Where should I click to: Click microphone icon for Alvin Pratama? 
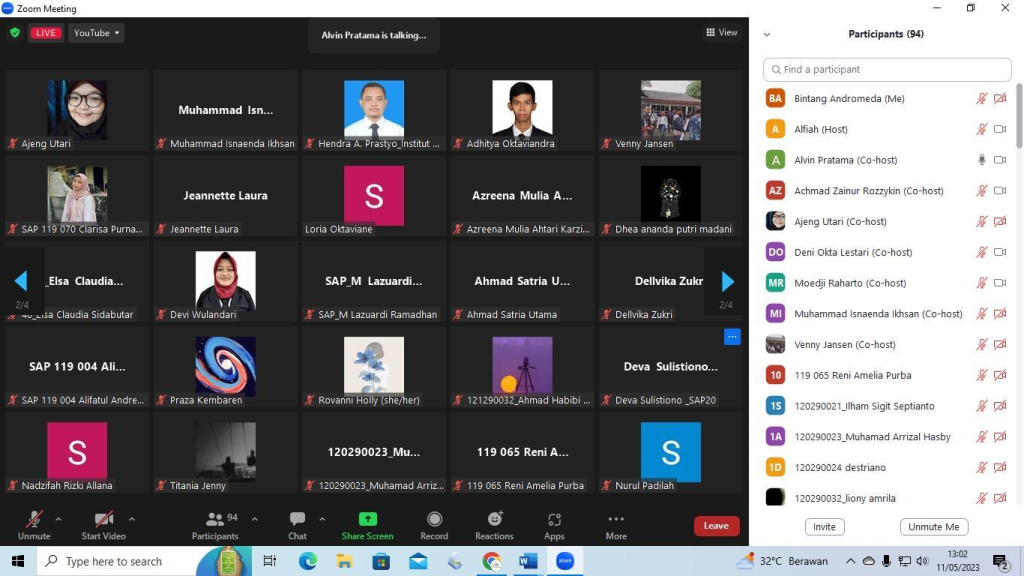982,160
